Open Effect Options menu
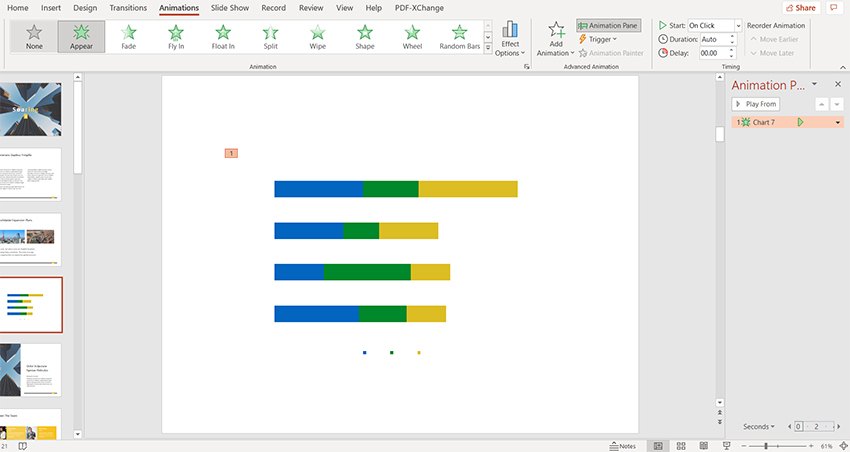This screenshot has width=850, height=452. click(510, 38)
